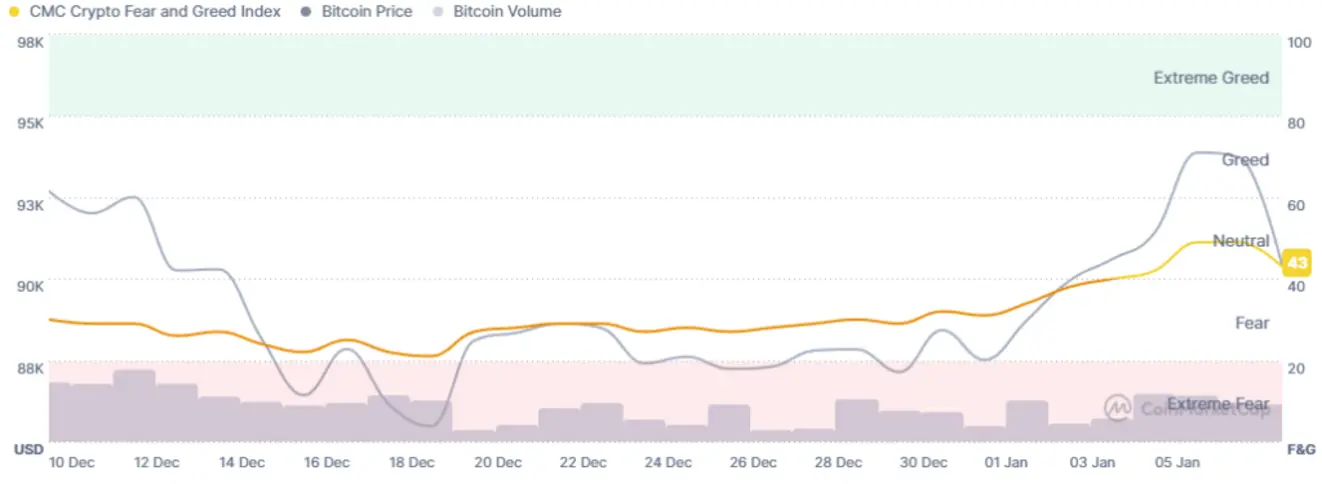
Task: Click the dark Bitcoin Price legend dot
Action: [307, 12]
